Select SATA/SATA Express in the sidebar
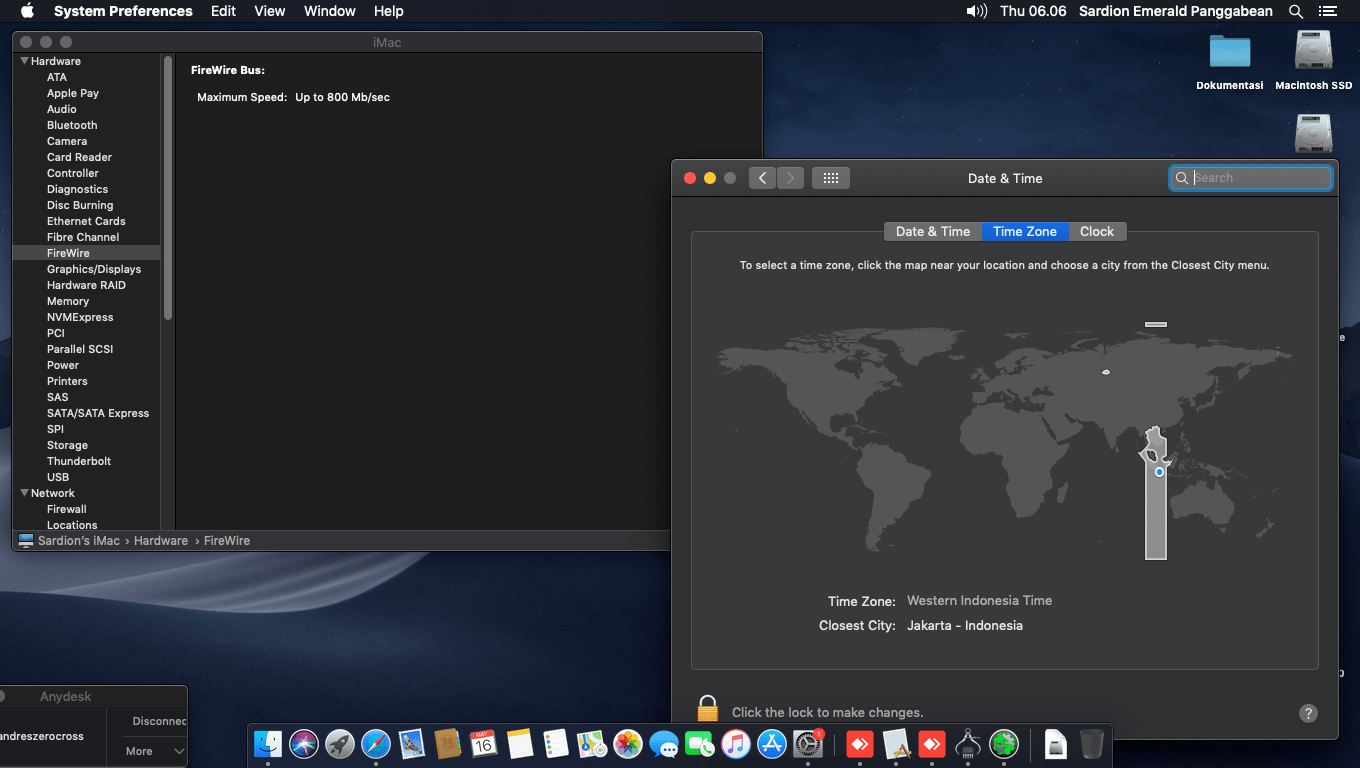The width and height of the screenshot is (1360, 768). 98,413
